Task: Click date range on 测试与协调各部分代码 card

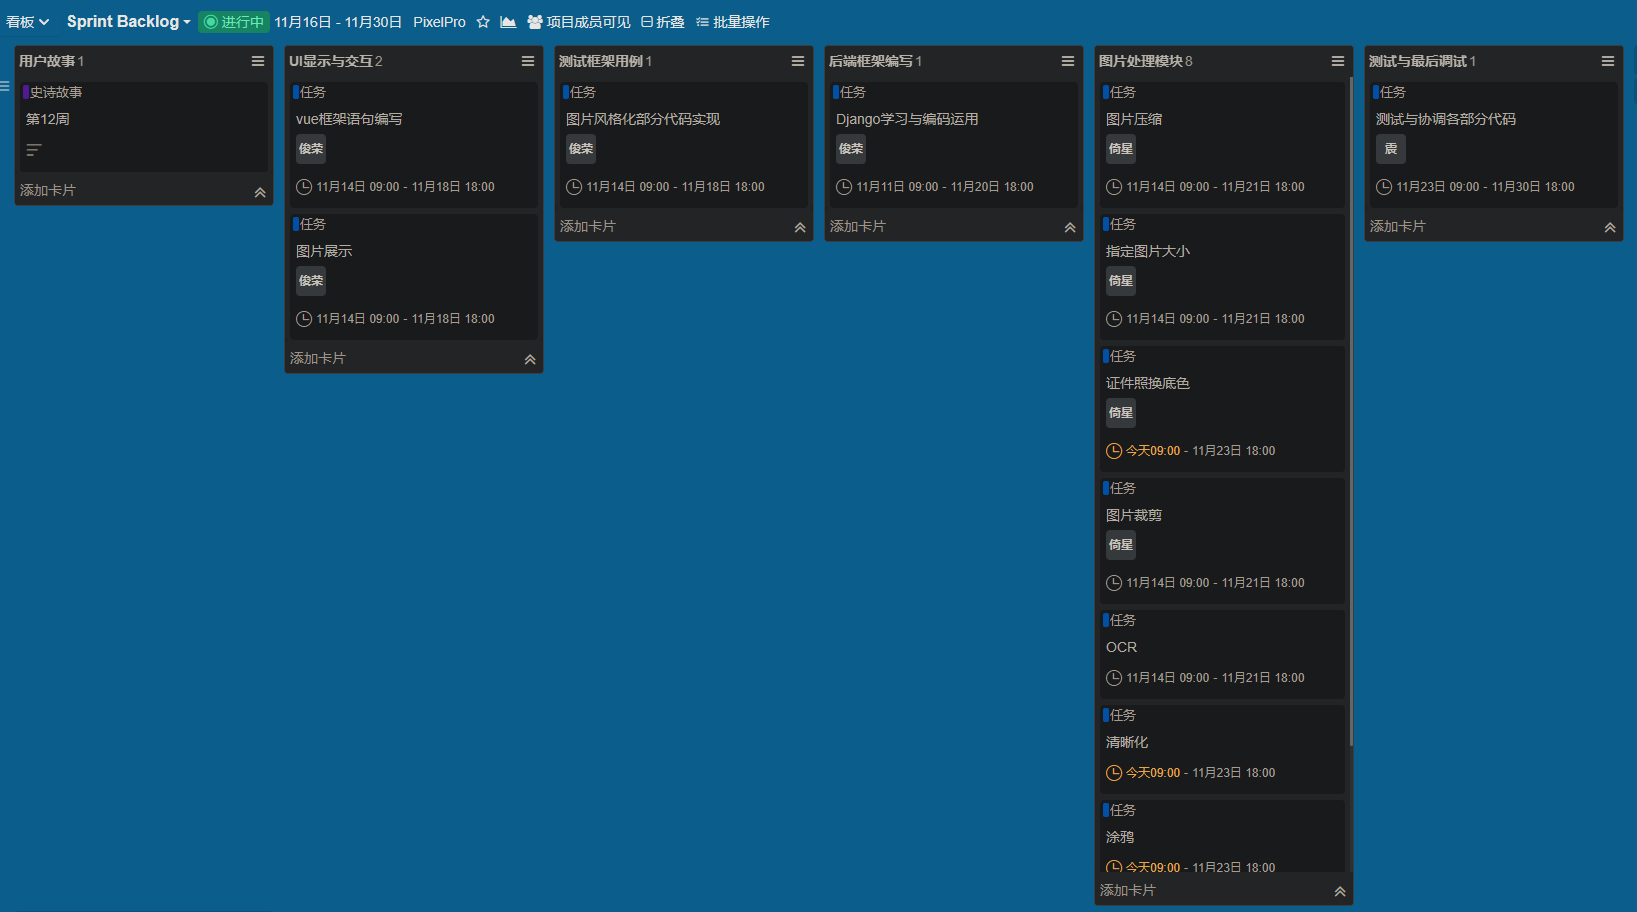Action: coord(1485,187)
